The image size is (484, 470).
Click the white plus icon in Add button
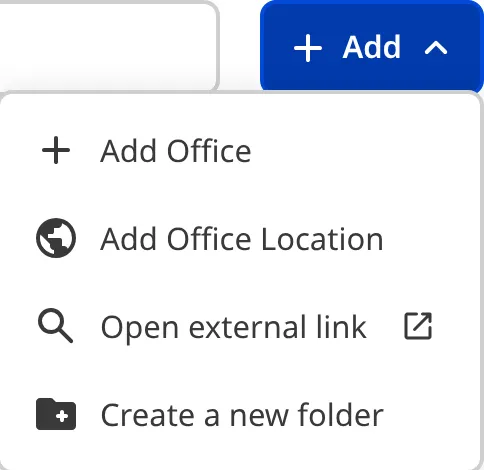[308, 48]
